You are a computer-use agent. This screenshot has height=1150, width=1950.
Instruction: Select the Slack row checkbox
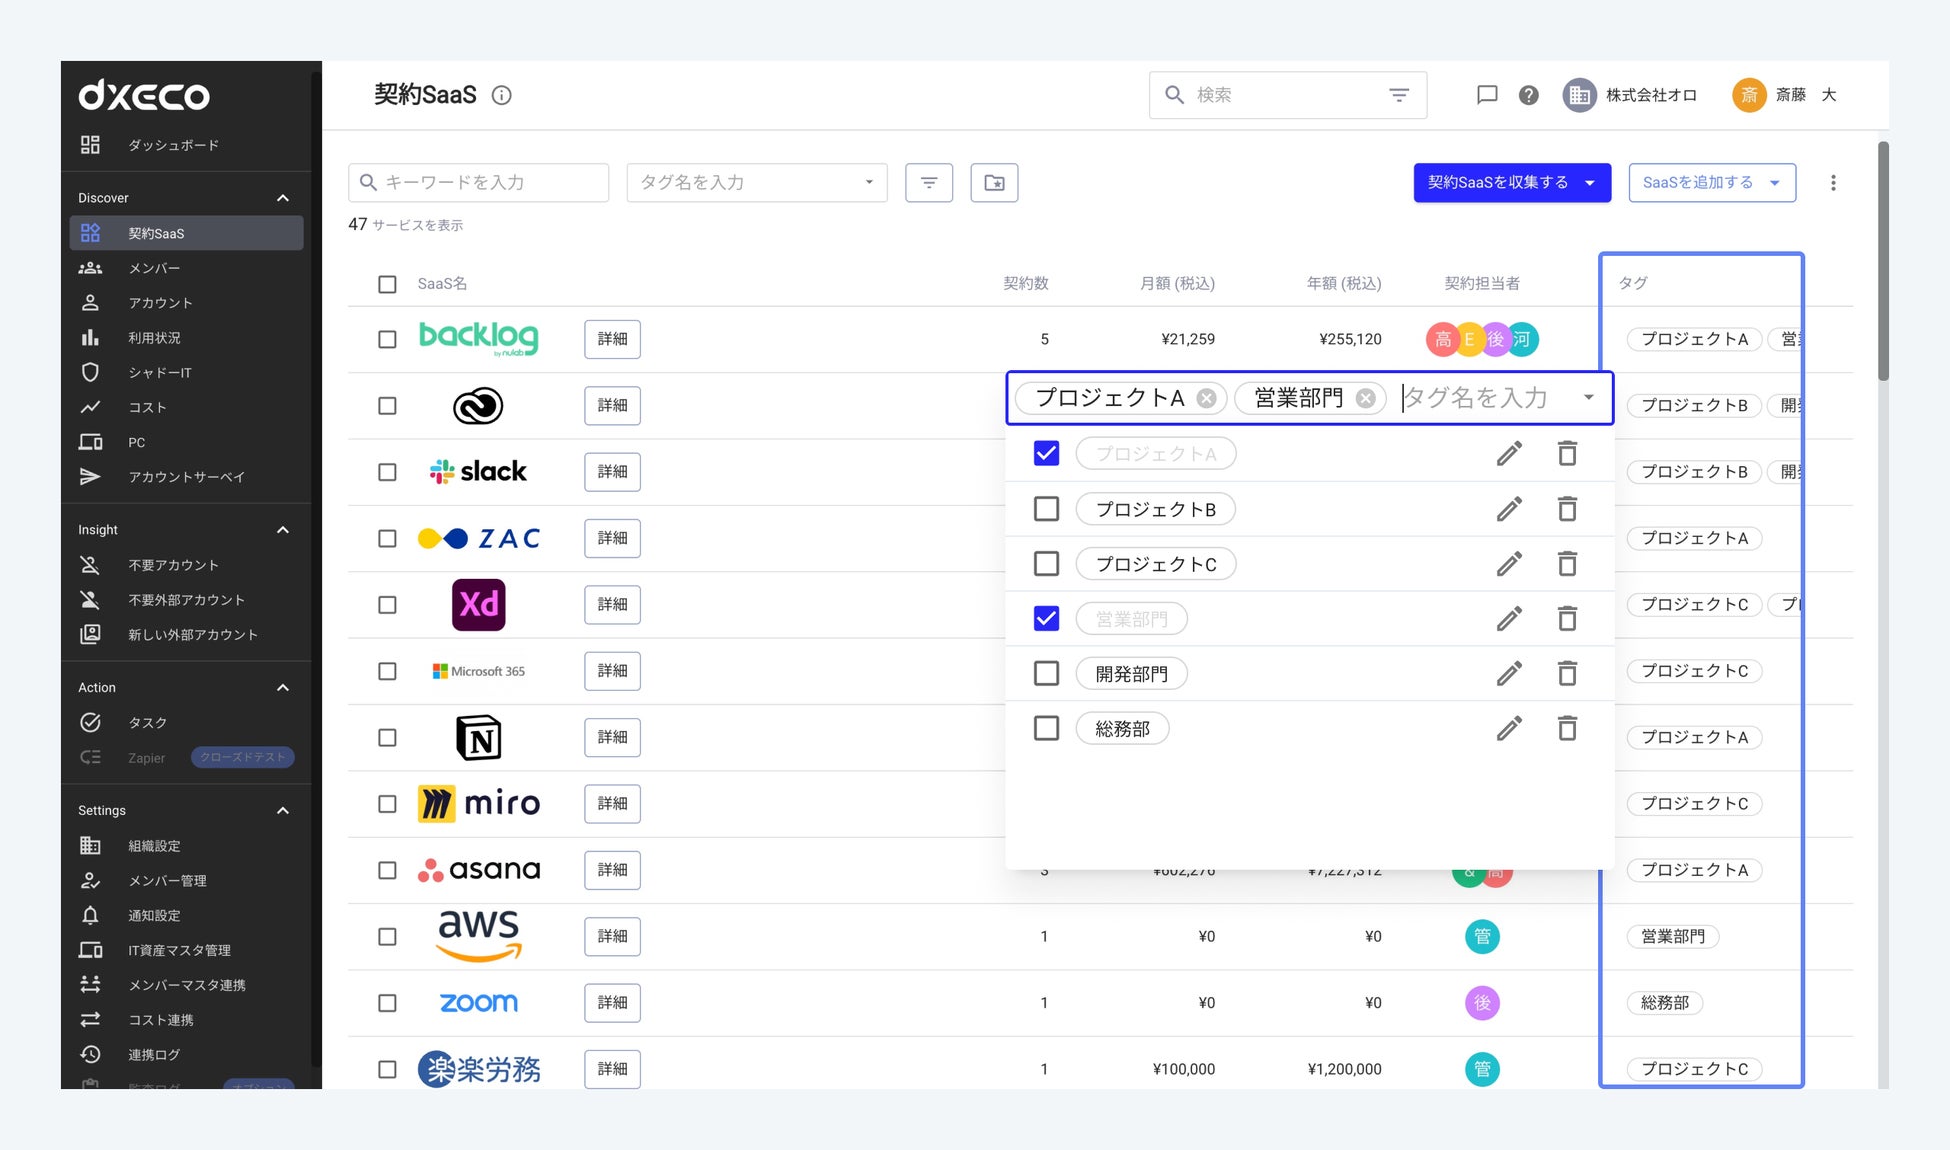pos(387,472)
